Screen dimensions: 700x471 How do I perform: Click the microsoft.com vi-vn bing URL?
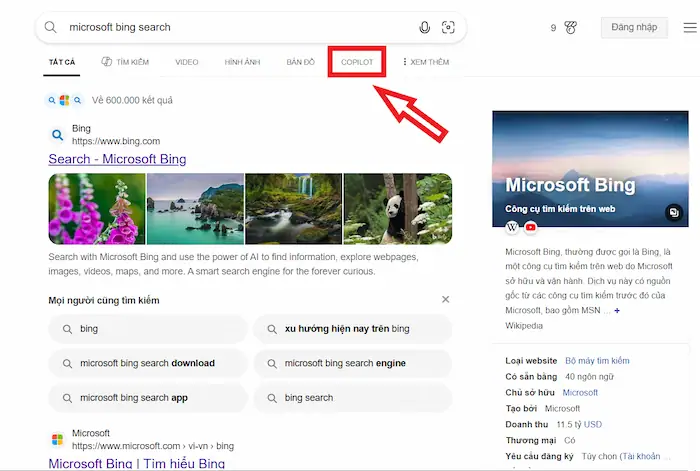[153, 446]
